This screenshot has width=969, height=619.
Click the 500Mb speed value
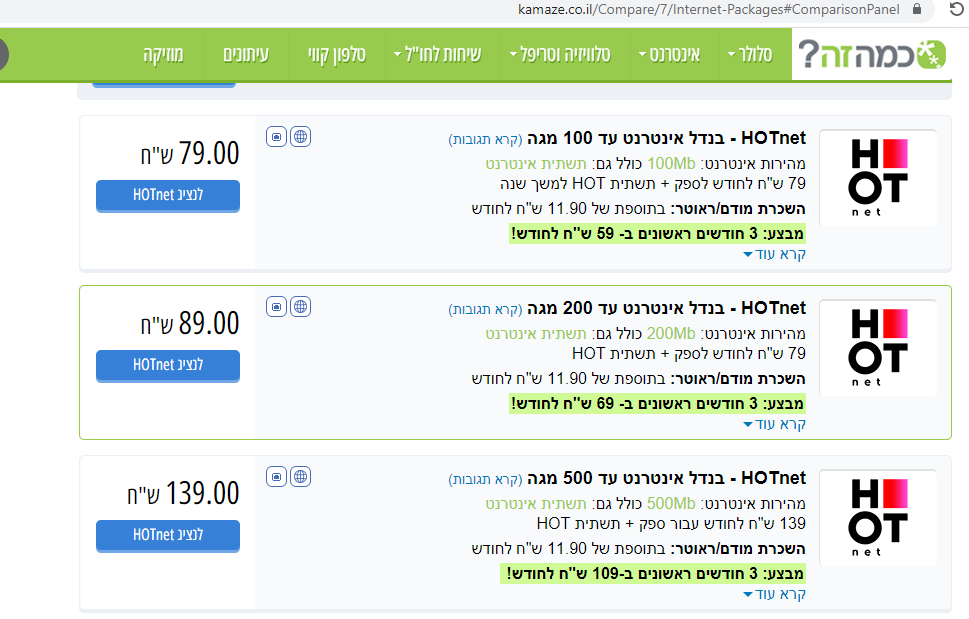671,503
